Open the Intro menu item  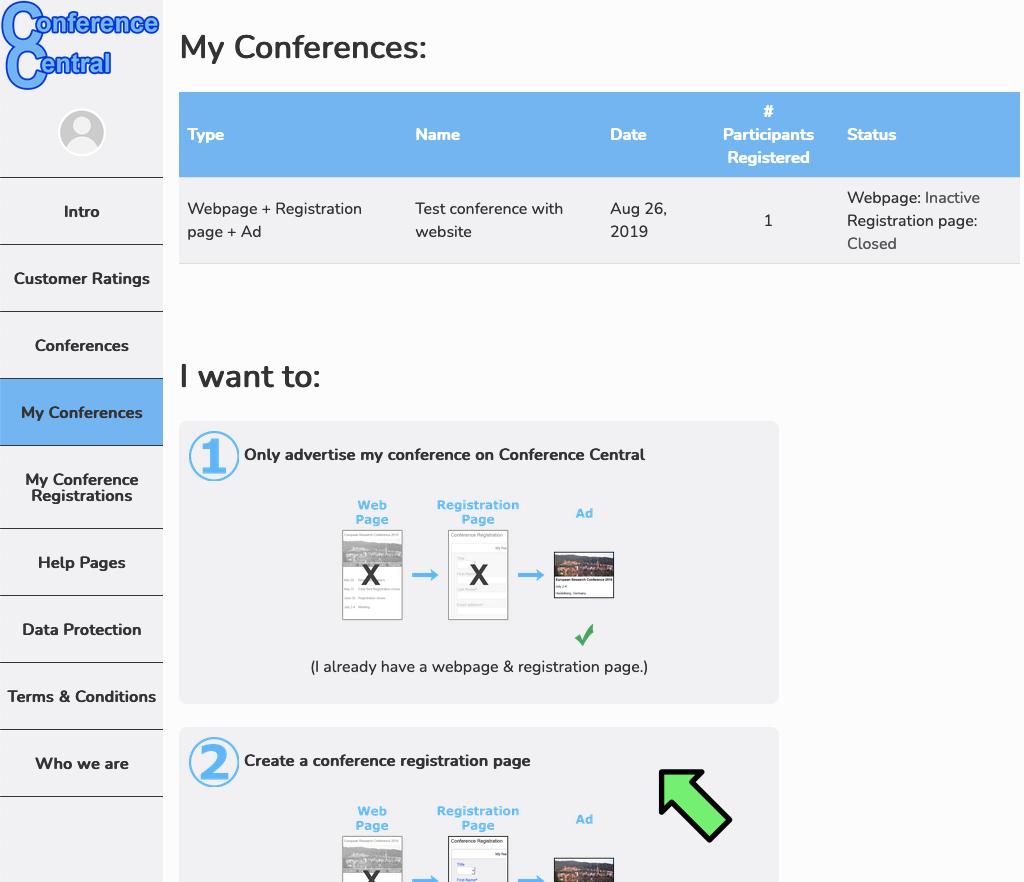pyautogui.click(x=82, y=212)
